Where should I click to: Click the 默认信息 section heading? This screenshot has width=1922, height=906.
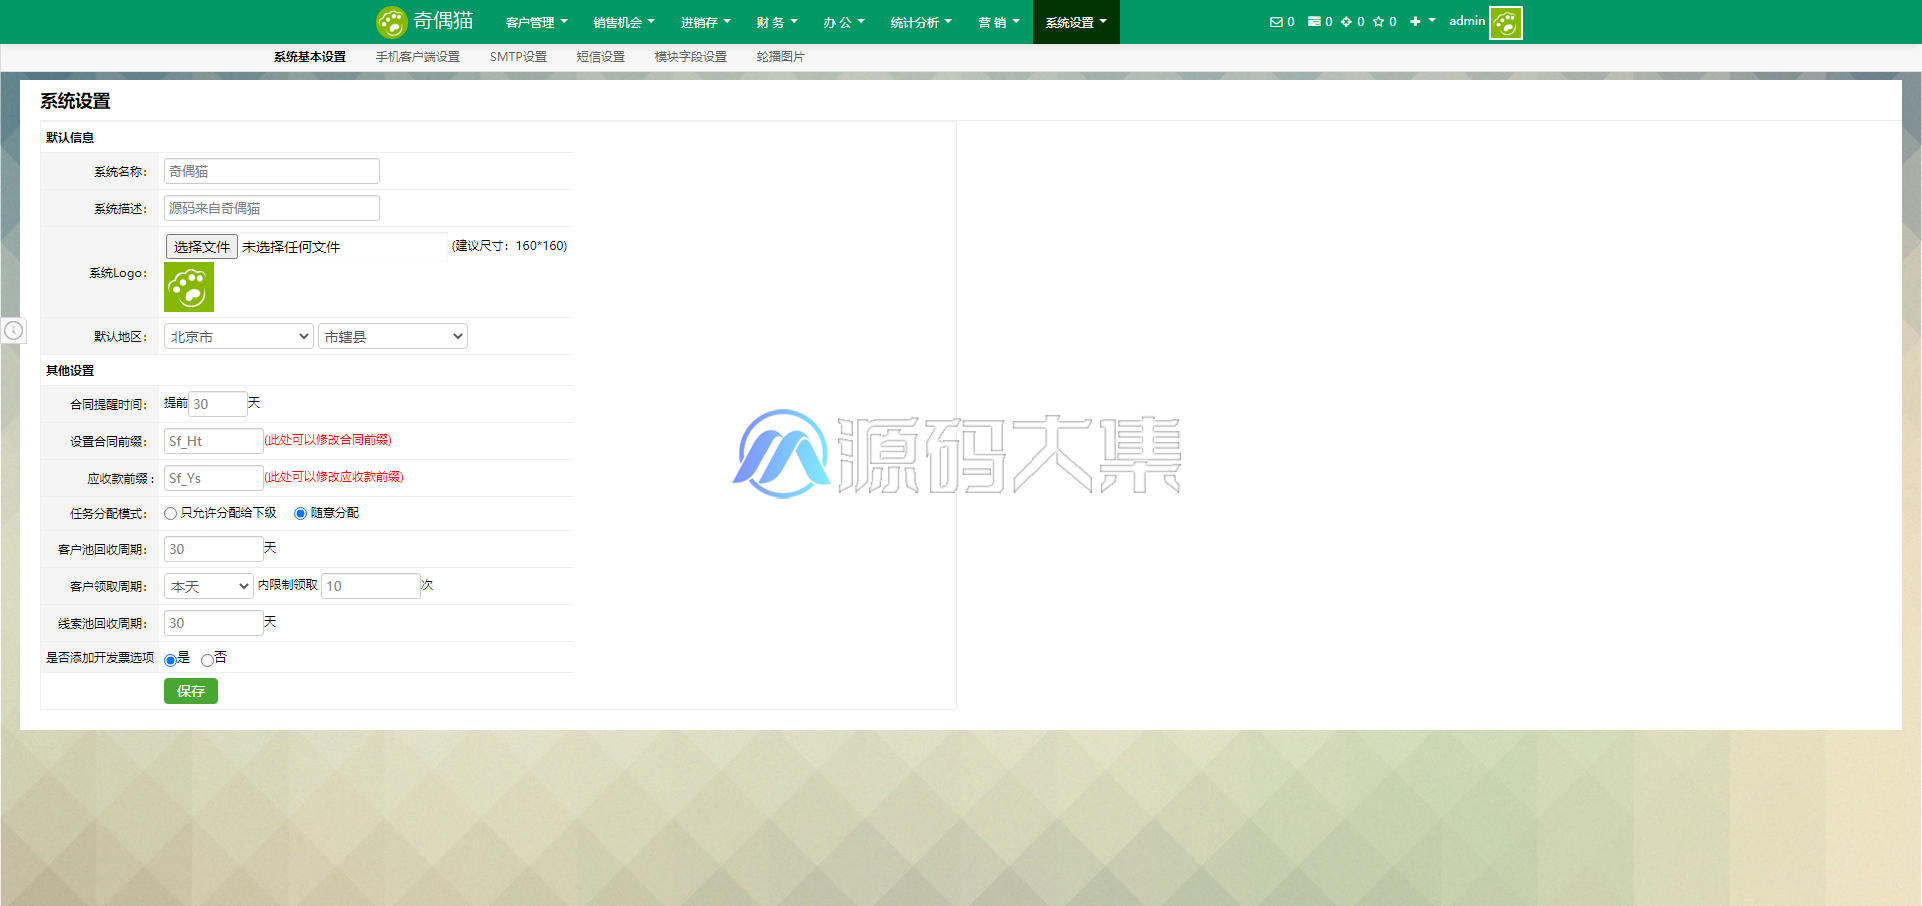[70, 138]
